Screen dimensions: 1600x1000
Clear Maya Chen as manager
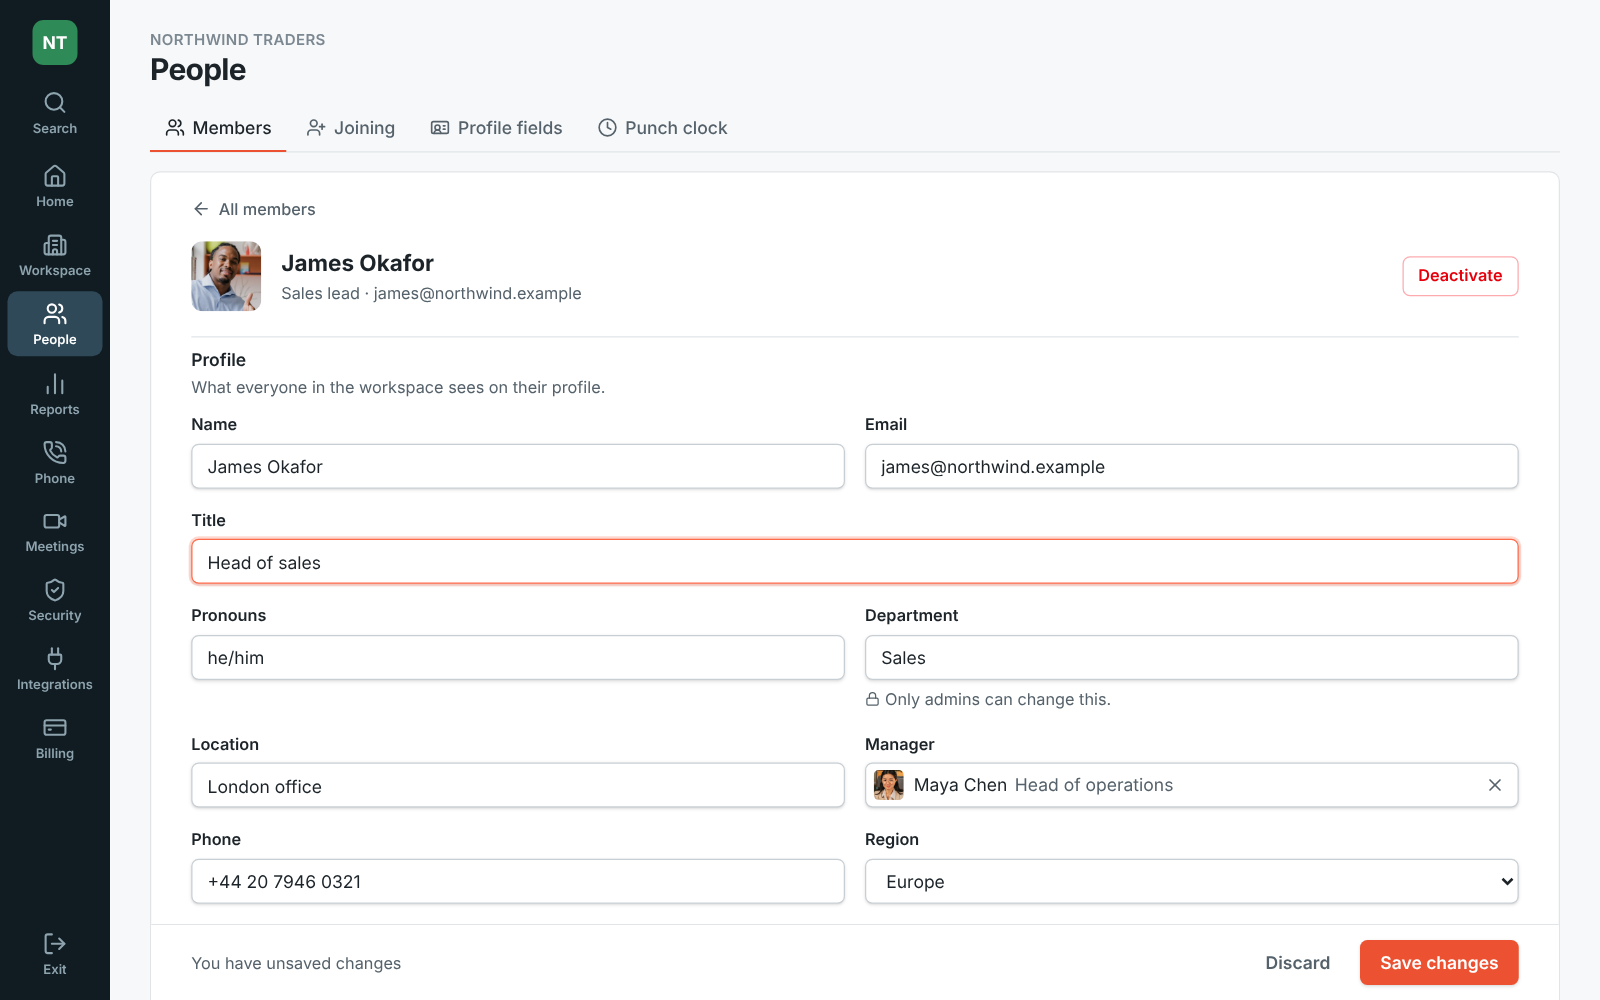tap(1494, 785)
